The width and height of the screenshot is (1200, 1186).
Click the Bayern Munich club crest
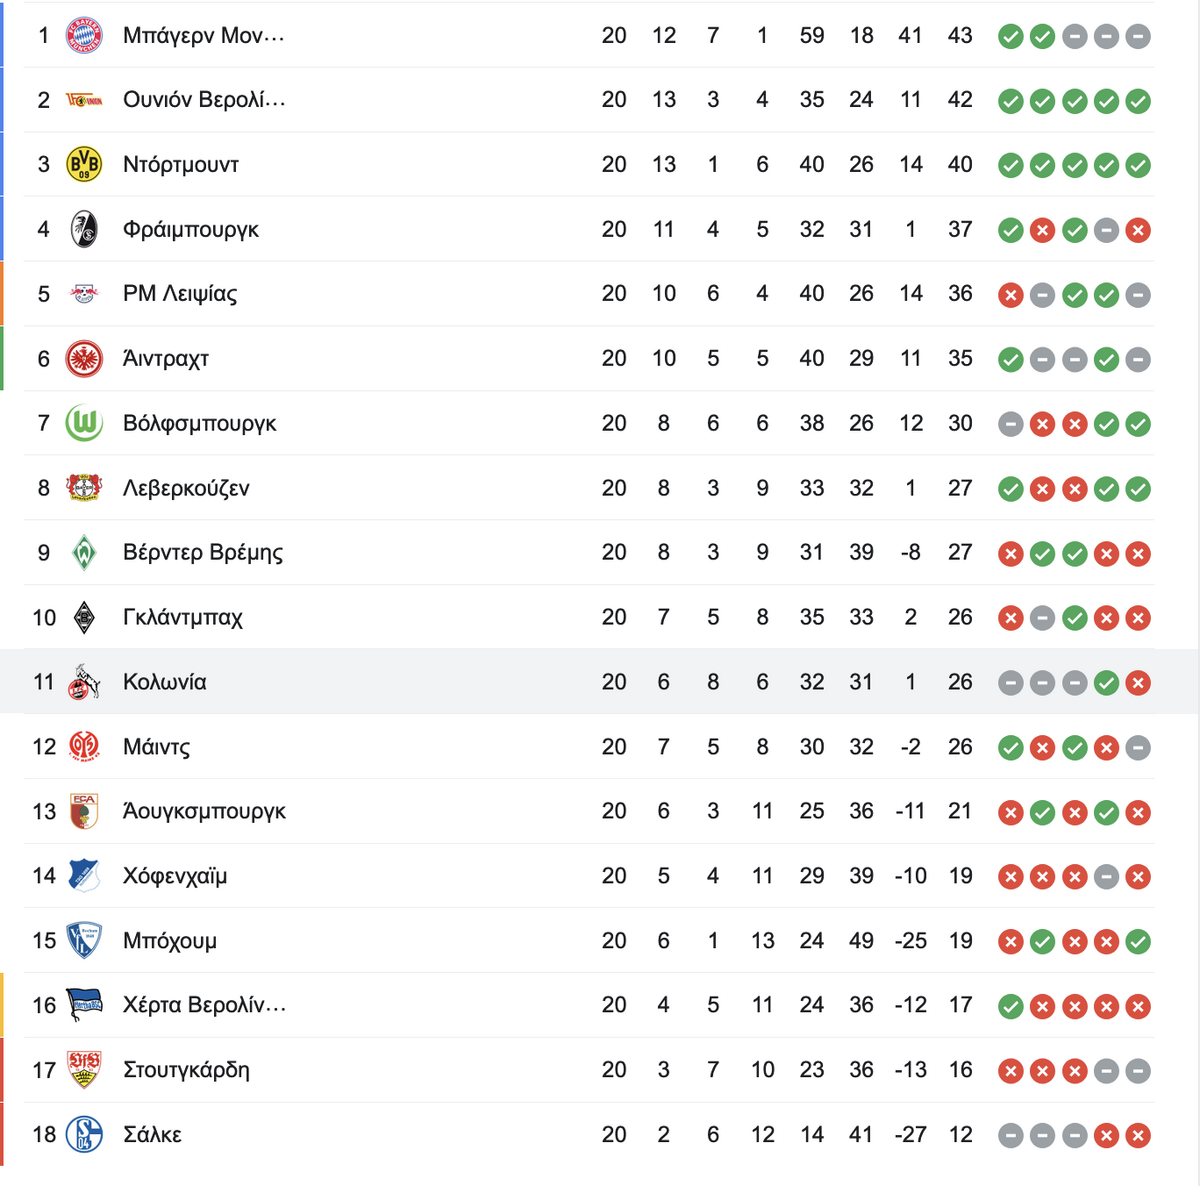84,36
